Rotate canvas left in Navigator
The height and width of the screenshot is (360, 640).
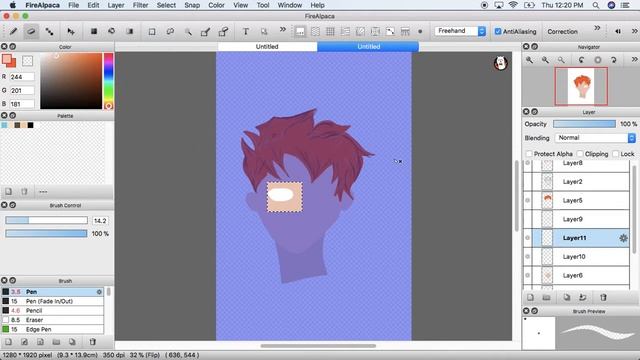tap(581, 60)
